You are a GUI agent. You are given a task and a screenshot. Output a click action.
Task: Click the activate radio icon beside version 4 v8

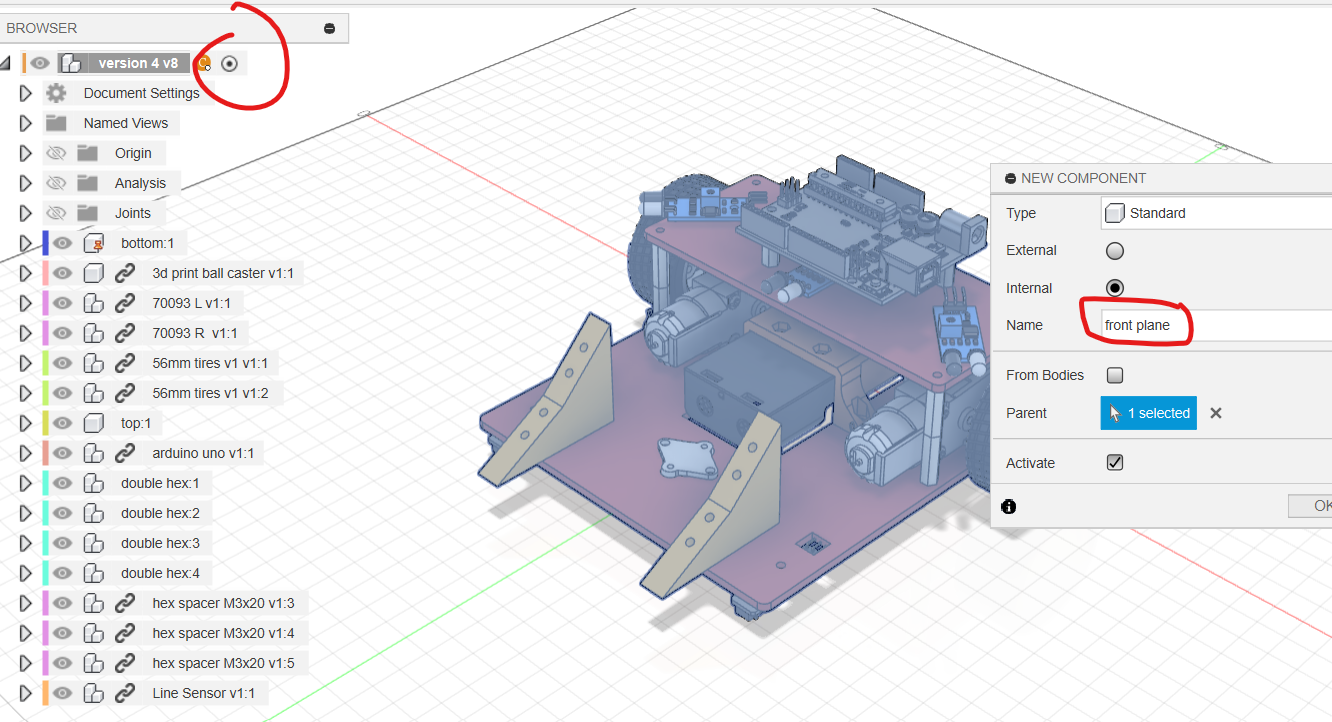click(229, 63)
